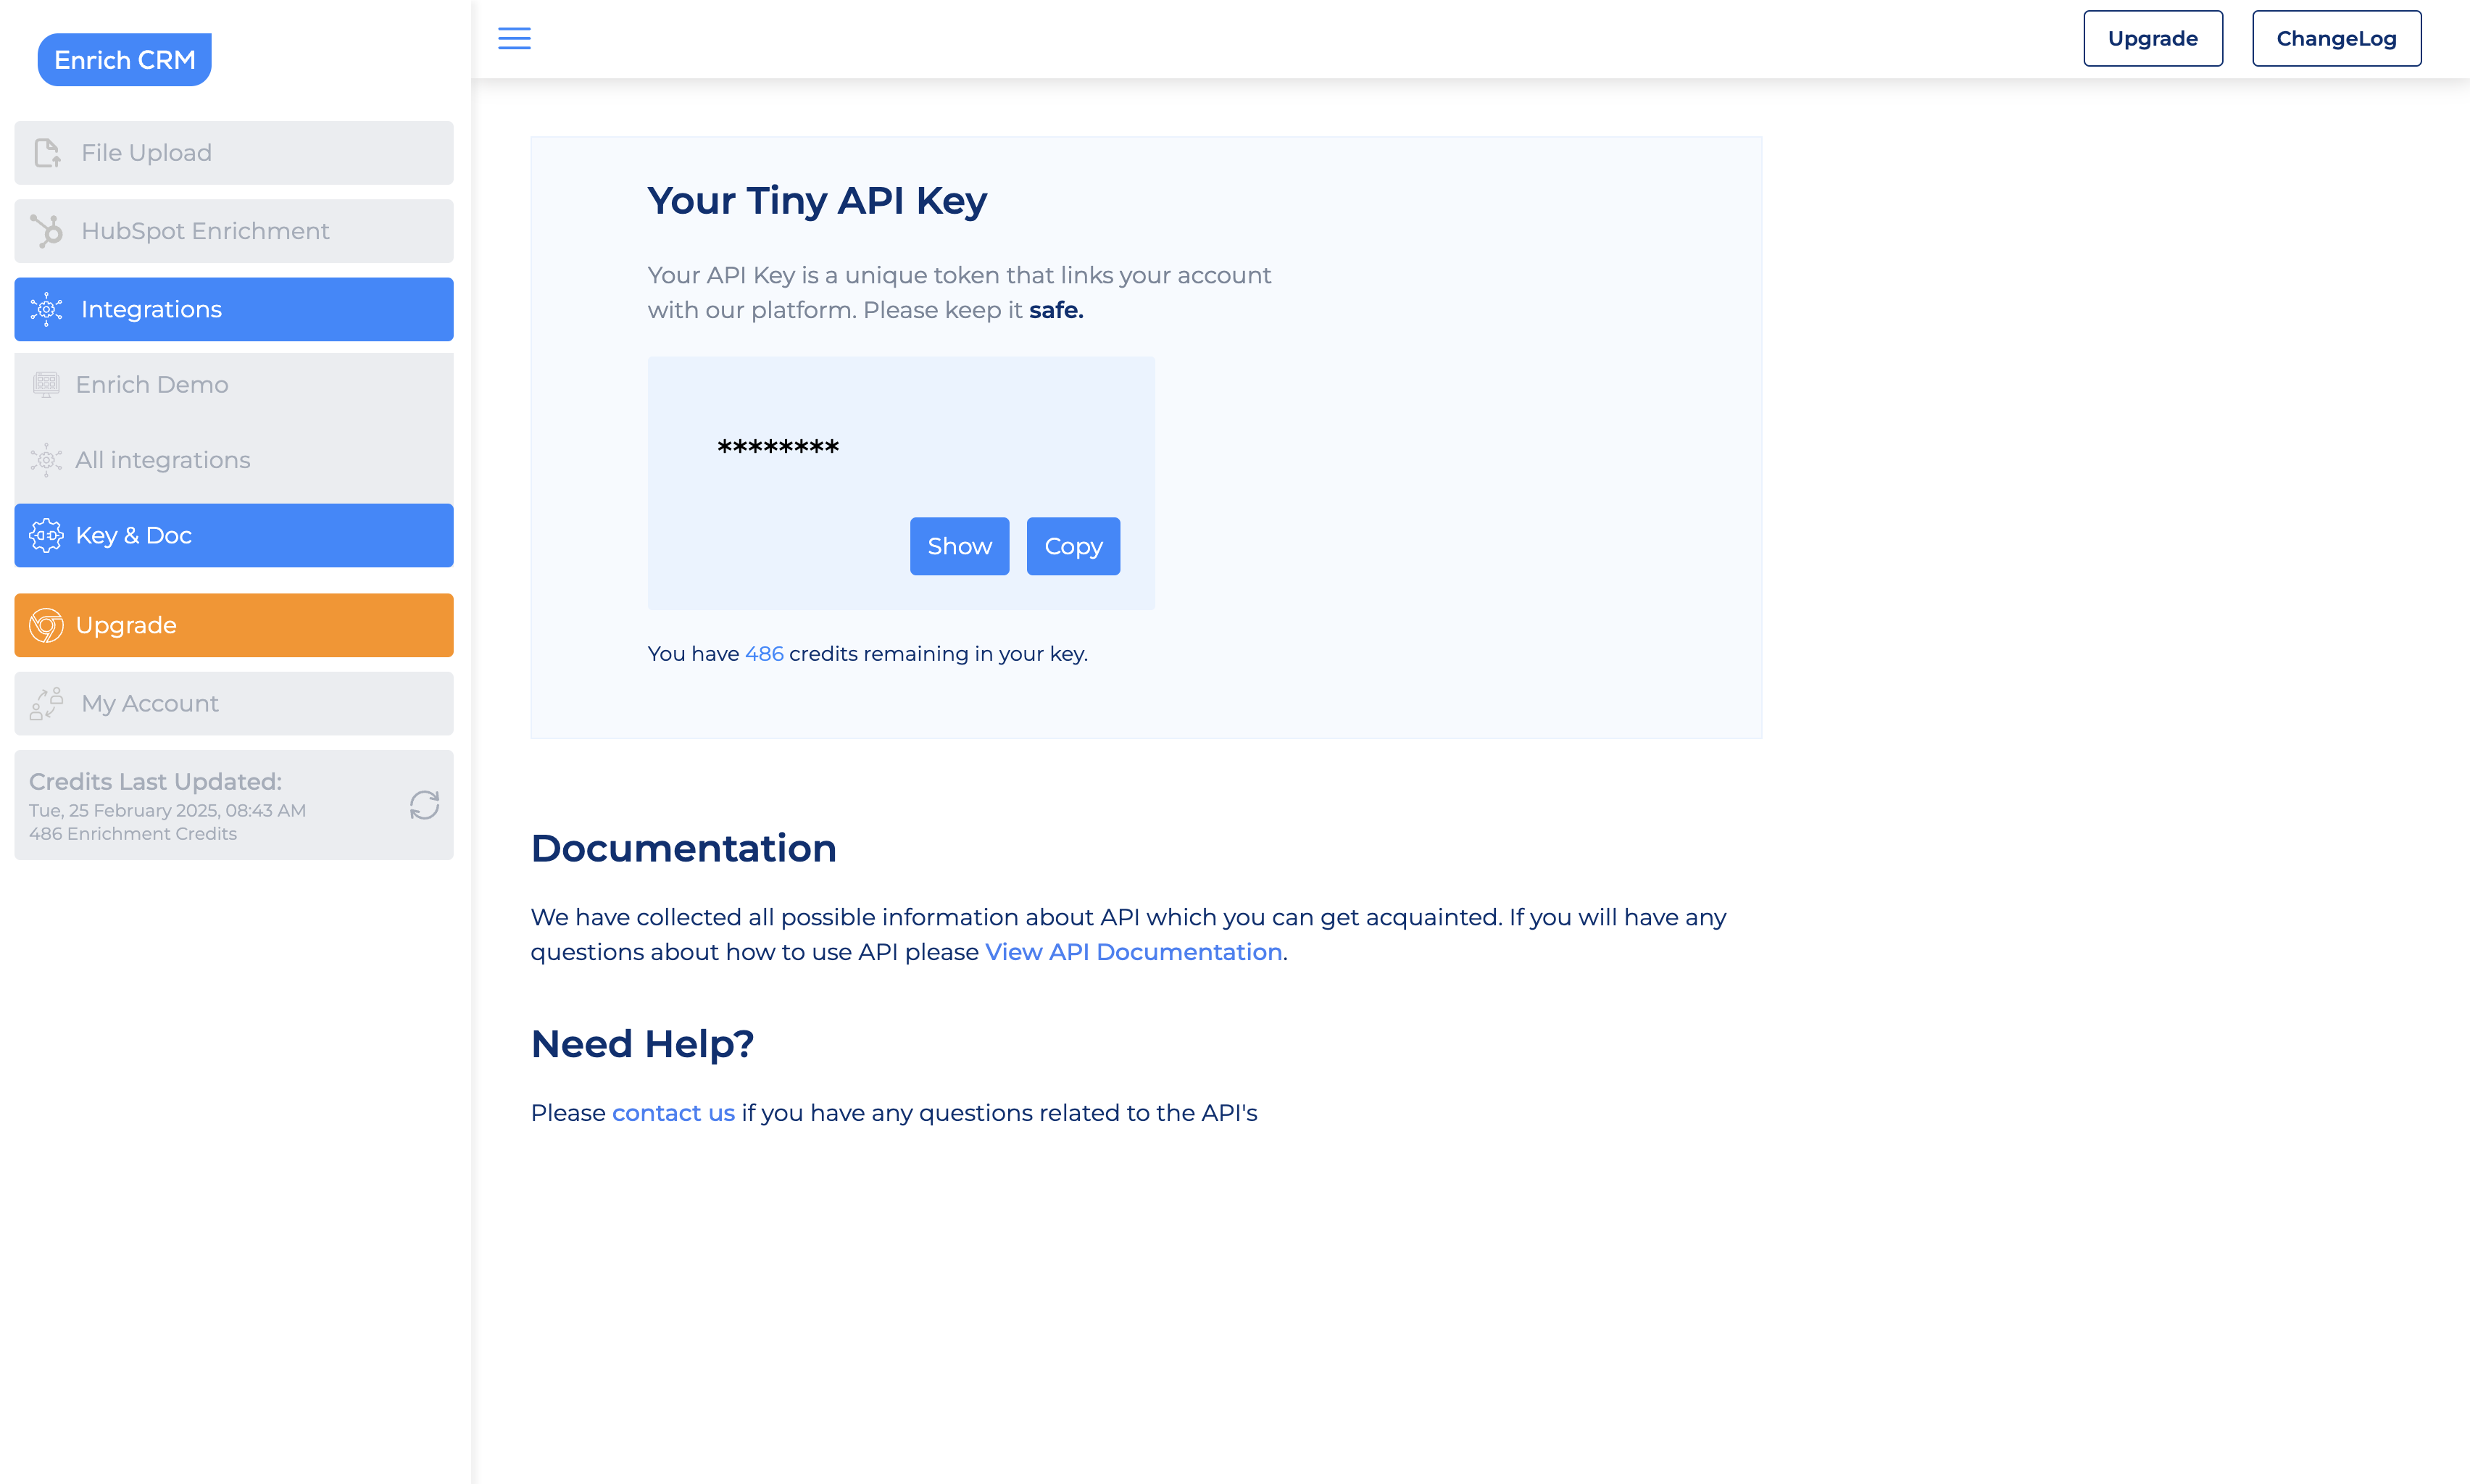
Task: Copy the API key to clipboard
Action: coord(1073,545)
